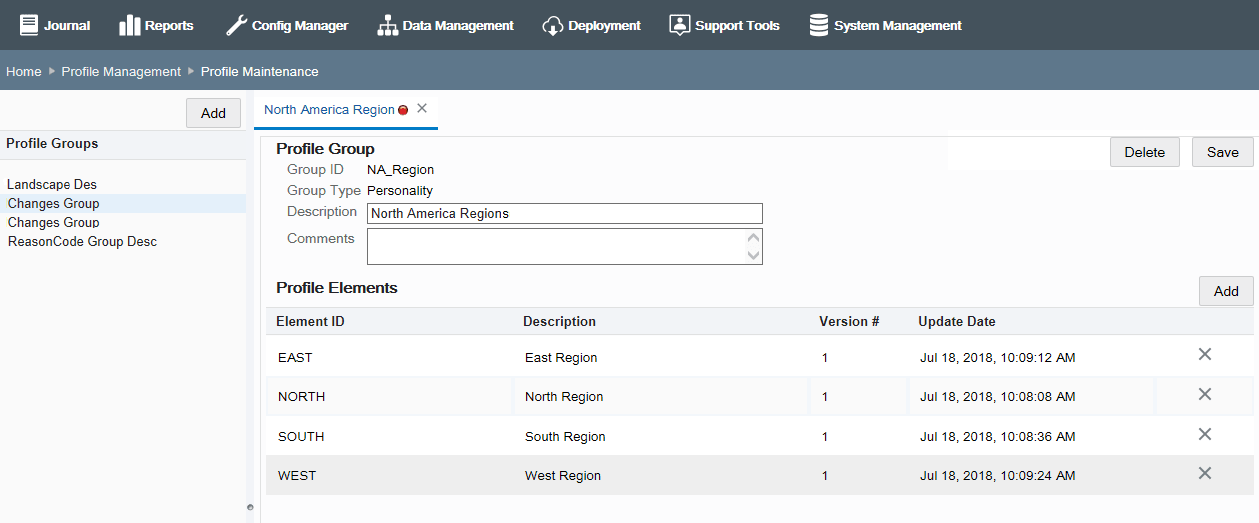Select Landscape Des profile group
The image size is (1259, 523).
(52, 184)
